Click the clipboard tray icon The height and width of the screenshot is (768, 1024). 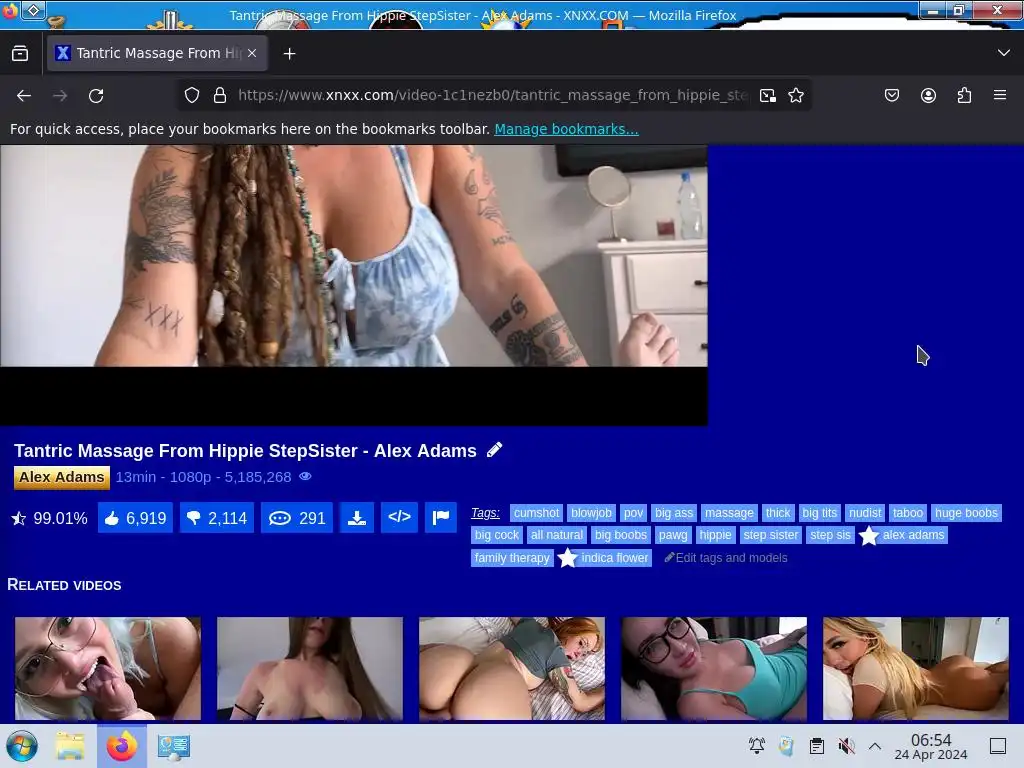point(816,746)
